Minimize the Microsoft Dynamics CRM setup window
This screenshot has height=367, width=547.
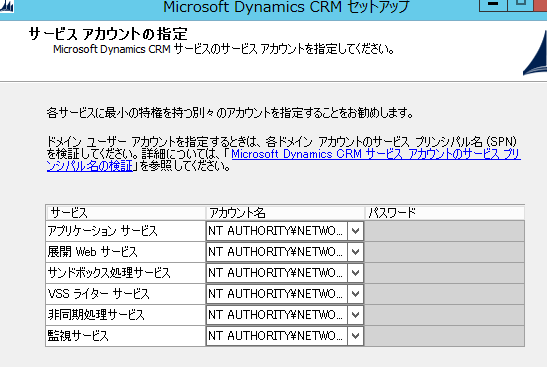tap(493, 5)
